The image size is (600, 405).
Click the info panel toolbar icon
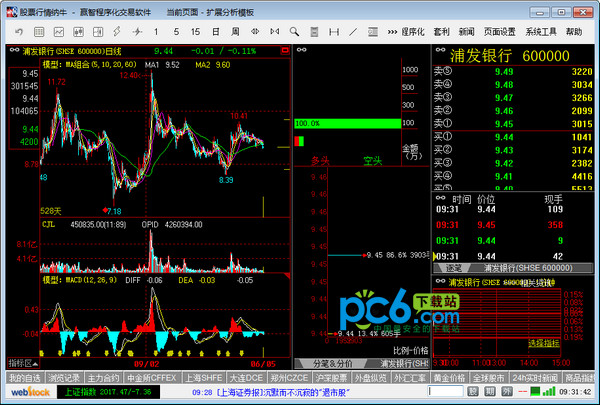click(373, 32)
